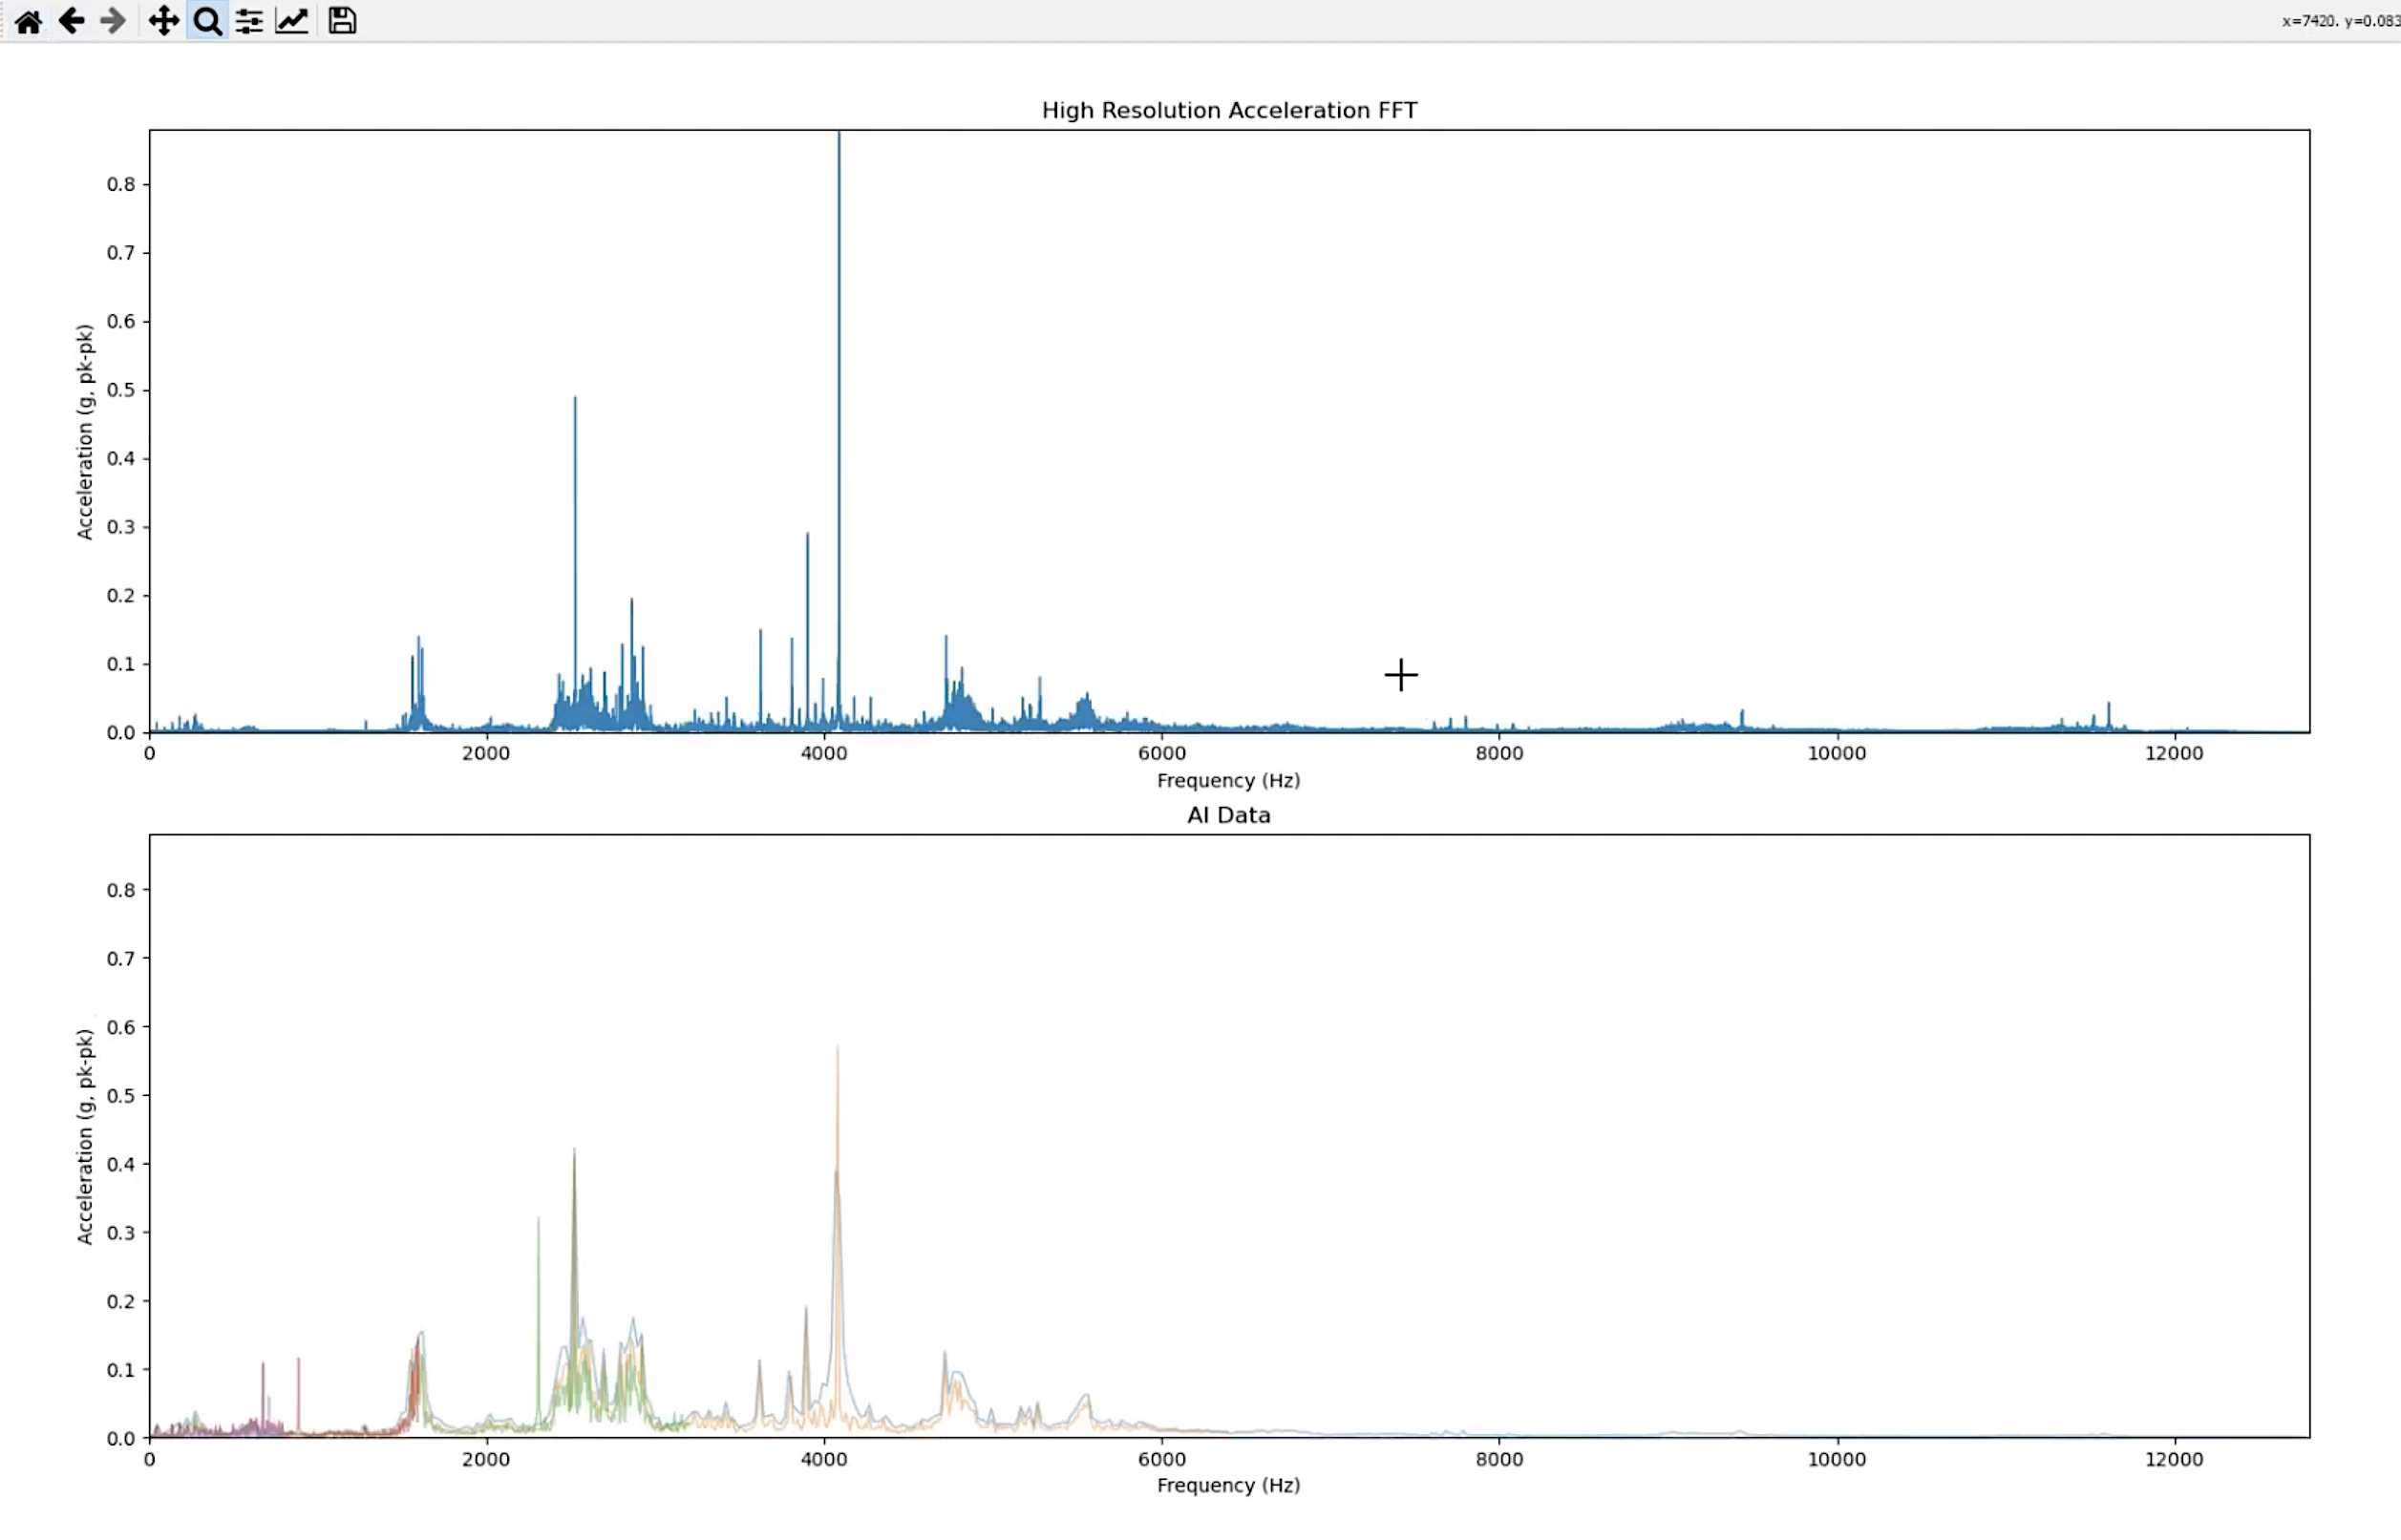This screenshot has width=2401, height=1540.
Task: Click the "AI Data" subplot title
Action: 1229,815
